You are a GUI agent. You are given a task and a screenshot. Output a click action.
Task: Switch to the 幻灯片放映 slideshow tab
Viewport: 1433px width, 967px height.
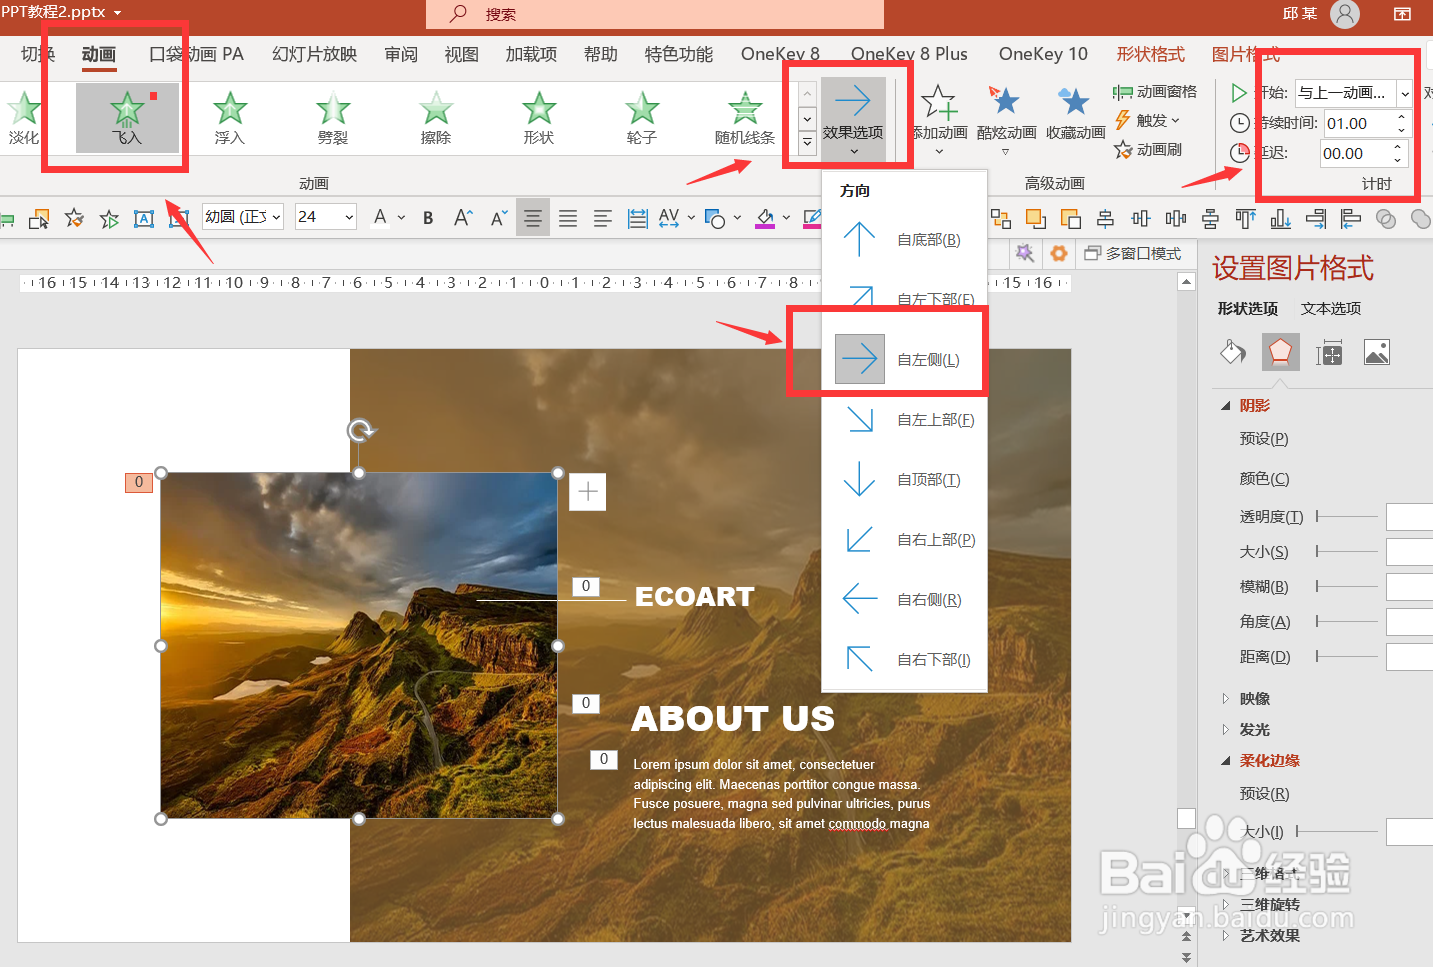tap(314, 54)
